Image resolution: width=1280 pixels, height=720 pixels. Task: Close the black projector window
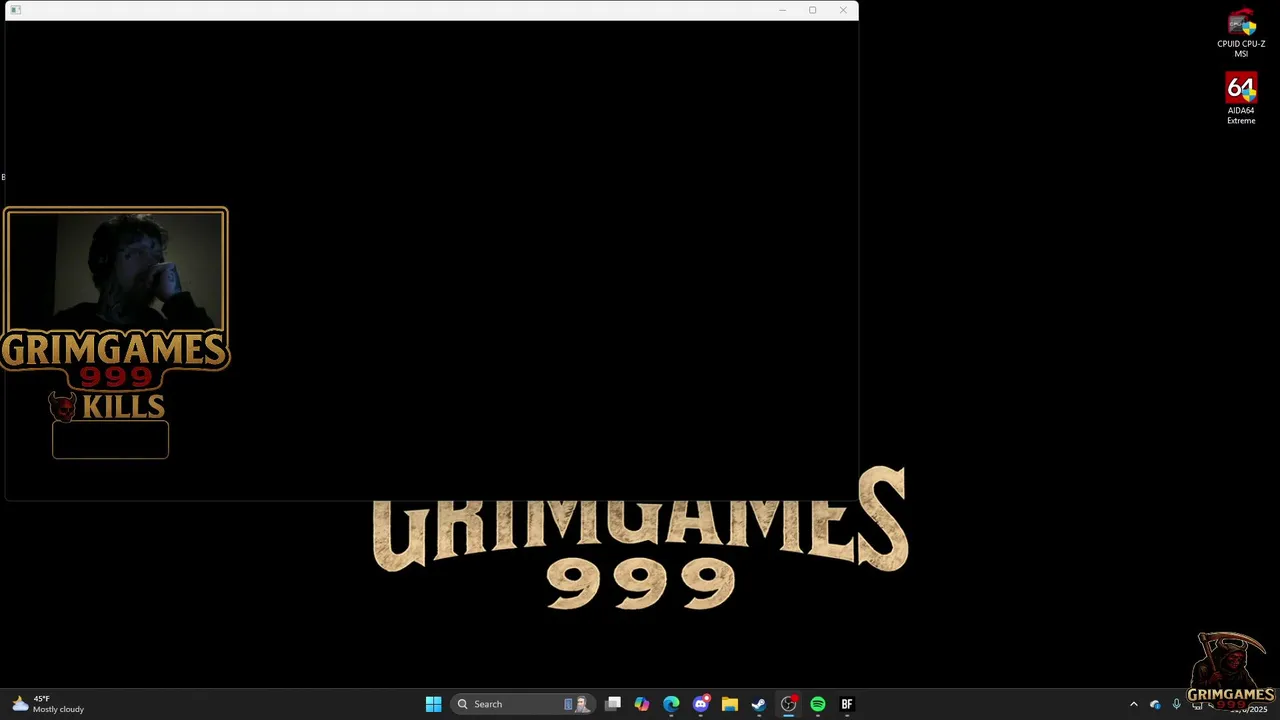point(843,10)
